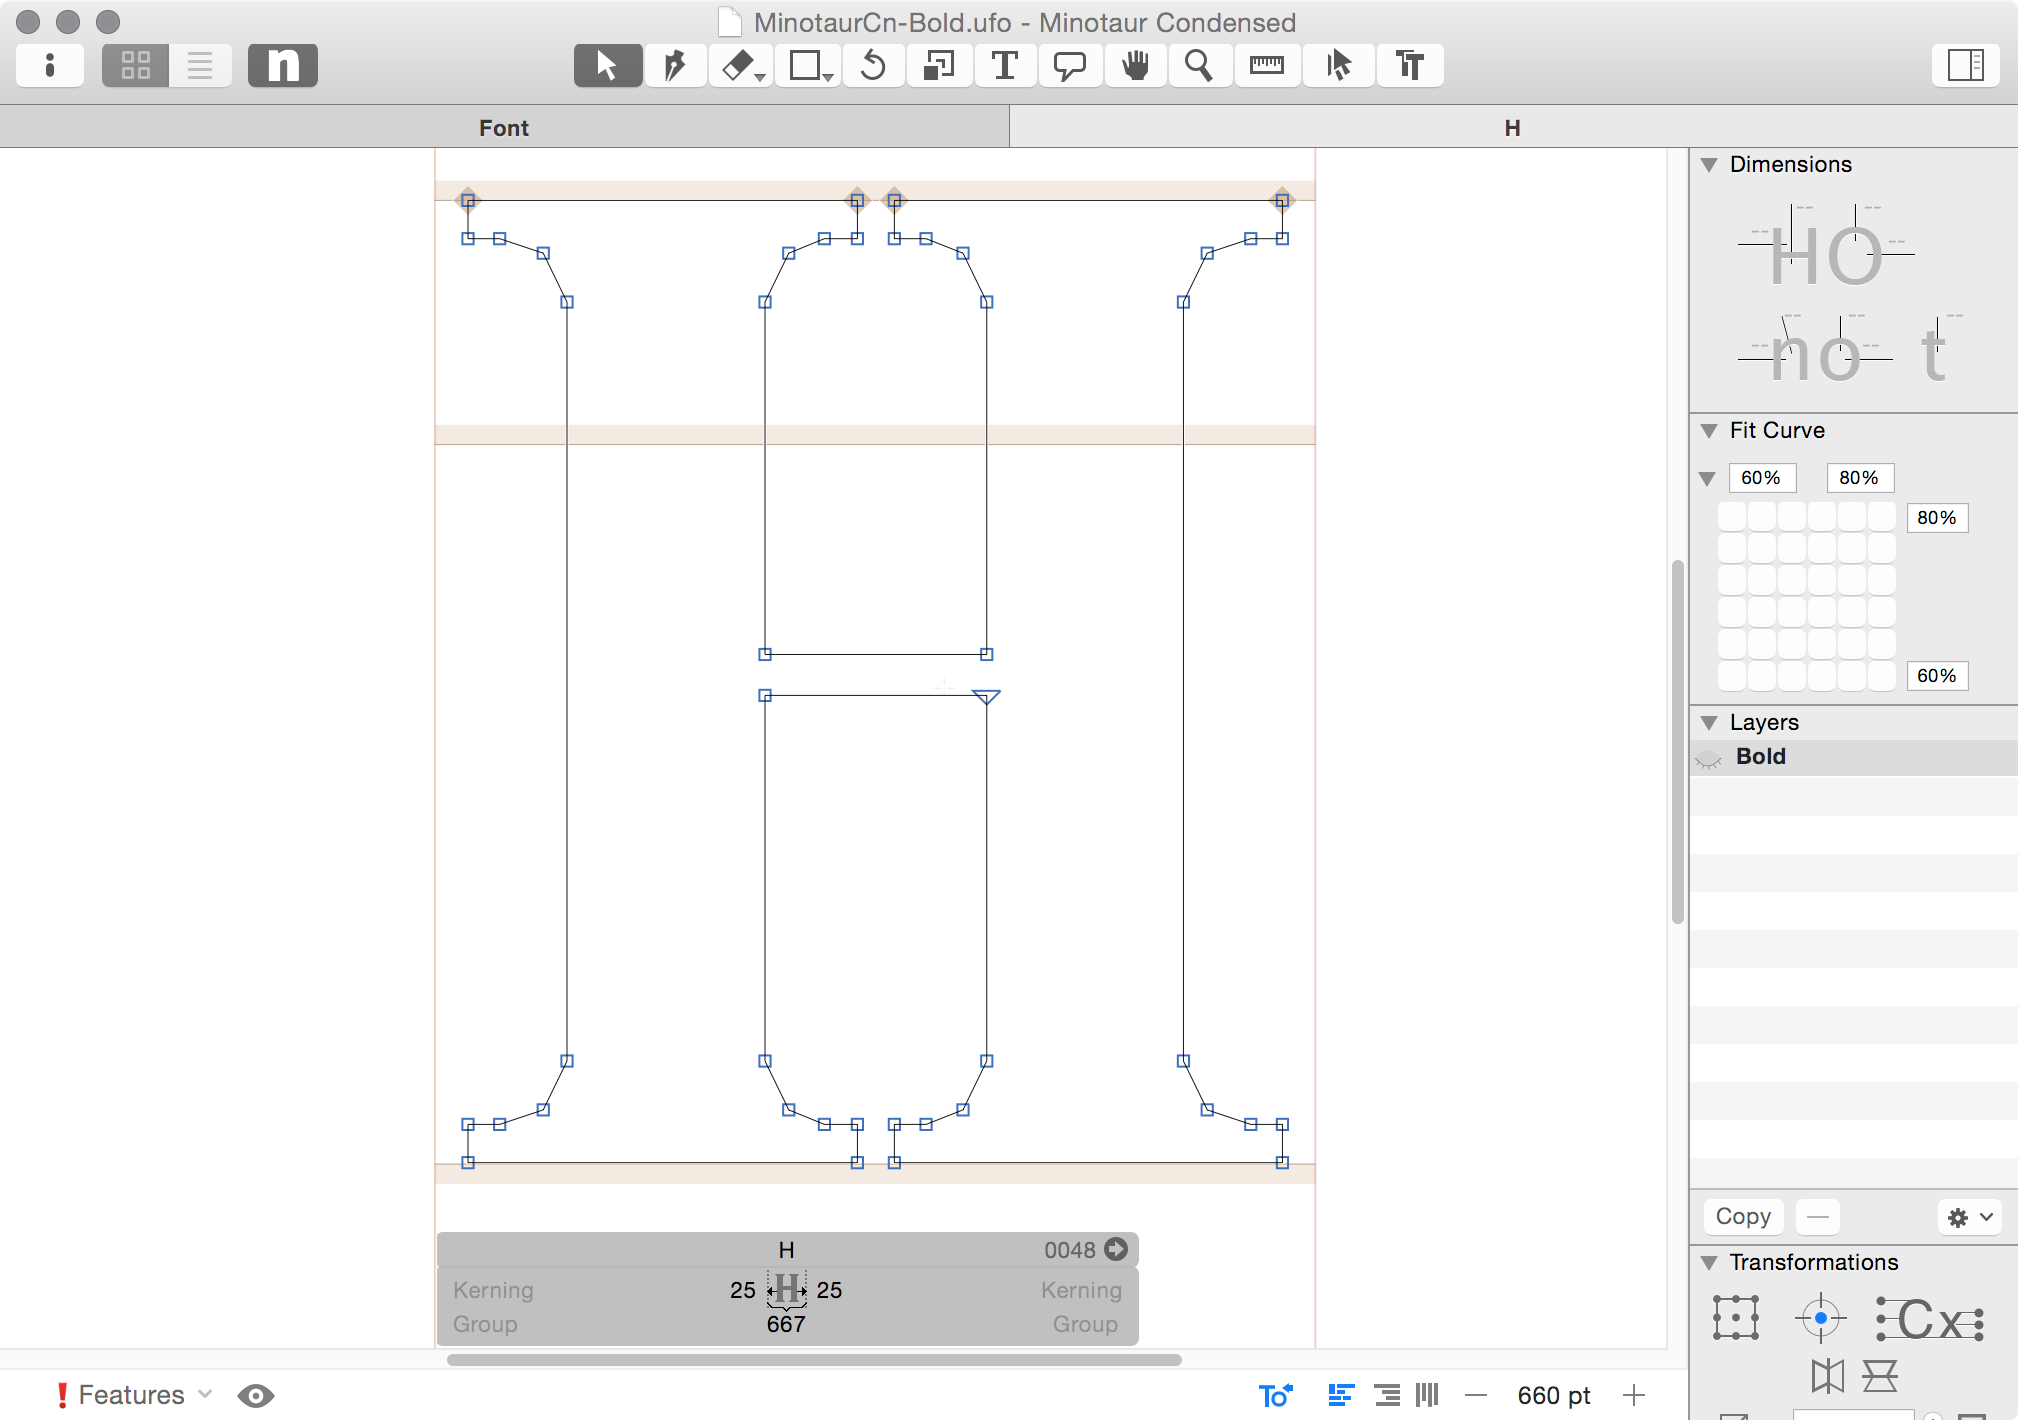Zoom in with the plus button
2018x1420 pixels.
1634,1395
